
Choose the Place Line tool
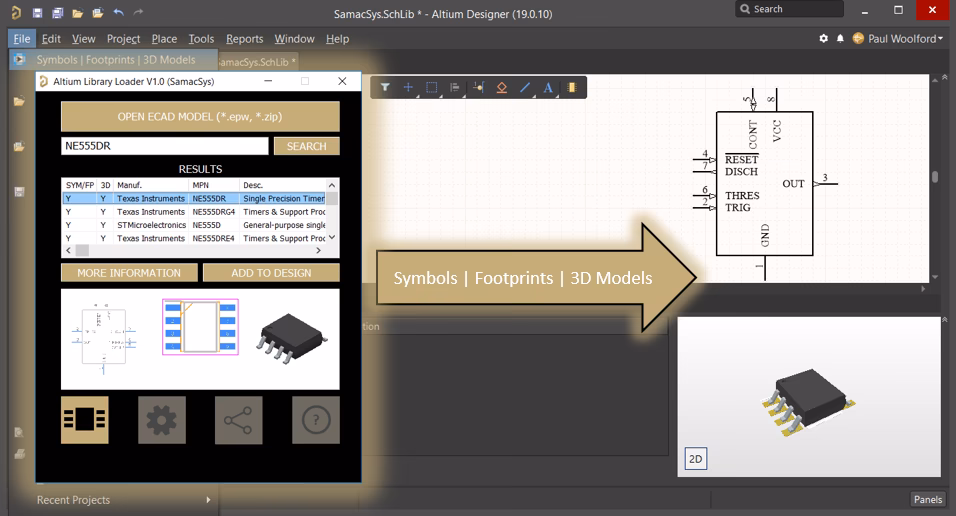[x=525, y=88]
